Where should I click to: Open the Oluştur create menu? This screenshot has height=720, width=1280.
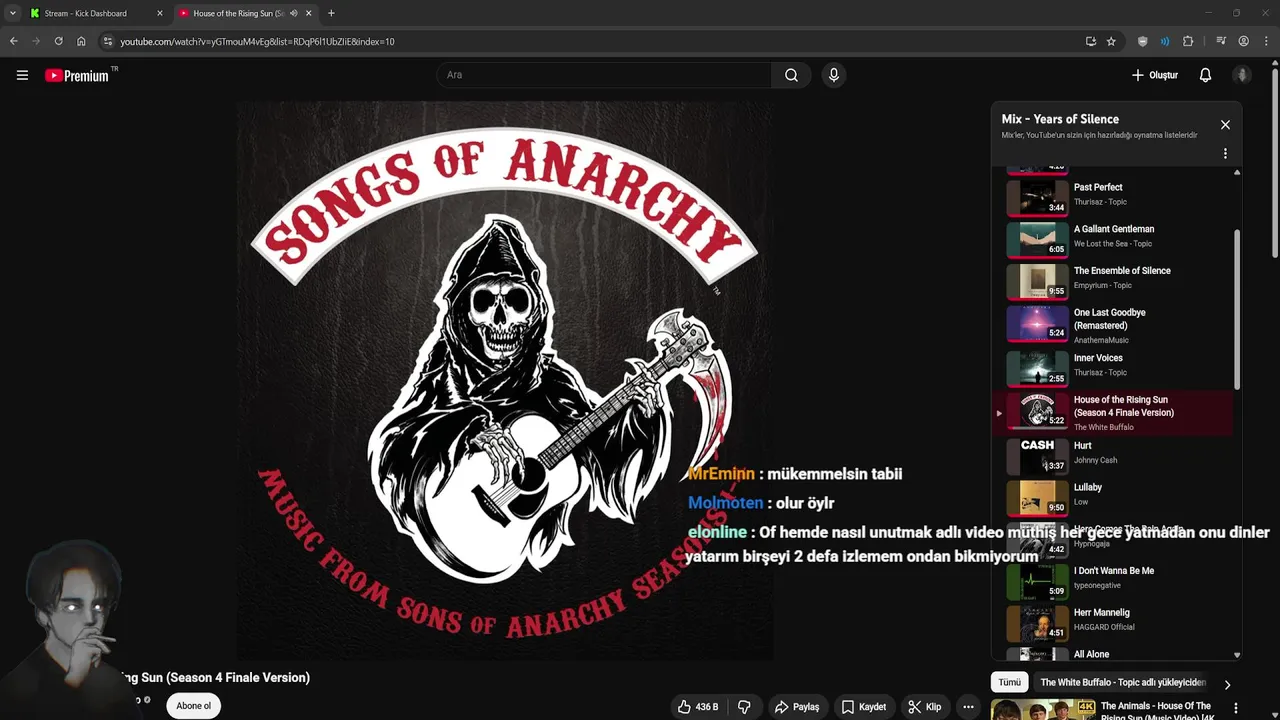1154,75
